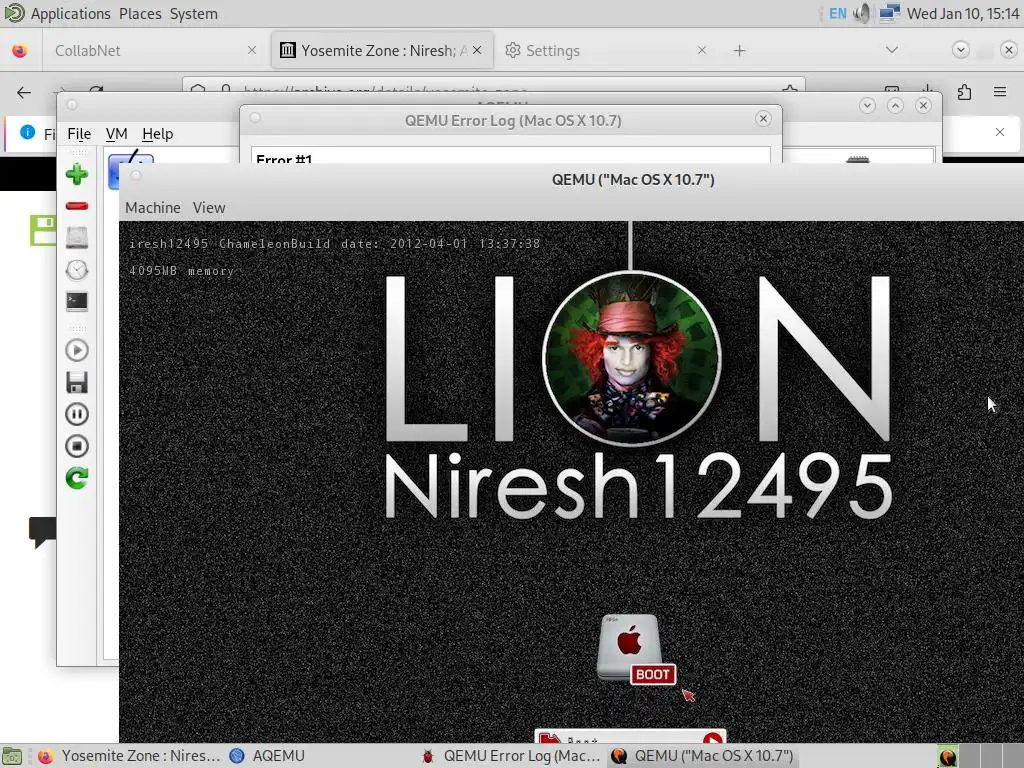Click the EN keyboard layout indicator
Viewport: 1024px width, 768px height.
(x=838, y=14)
